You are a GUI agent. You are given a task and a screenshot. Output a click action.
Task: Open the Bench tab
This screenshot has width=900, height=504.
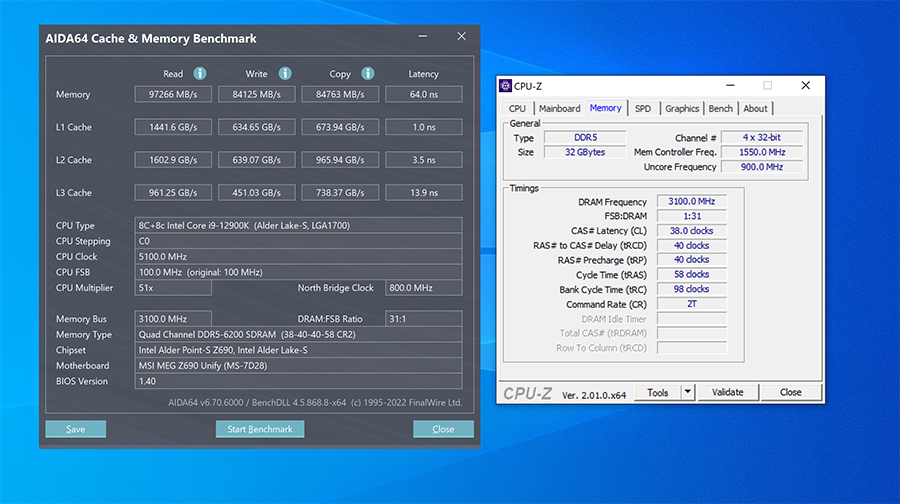click(720, 109)
